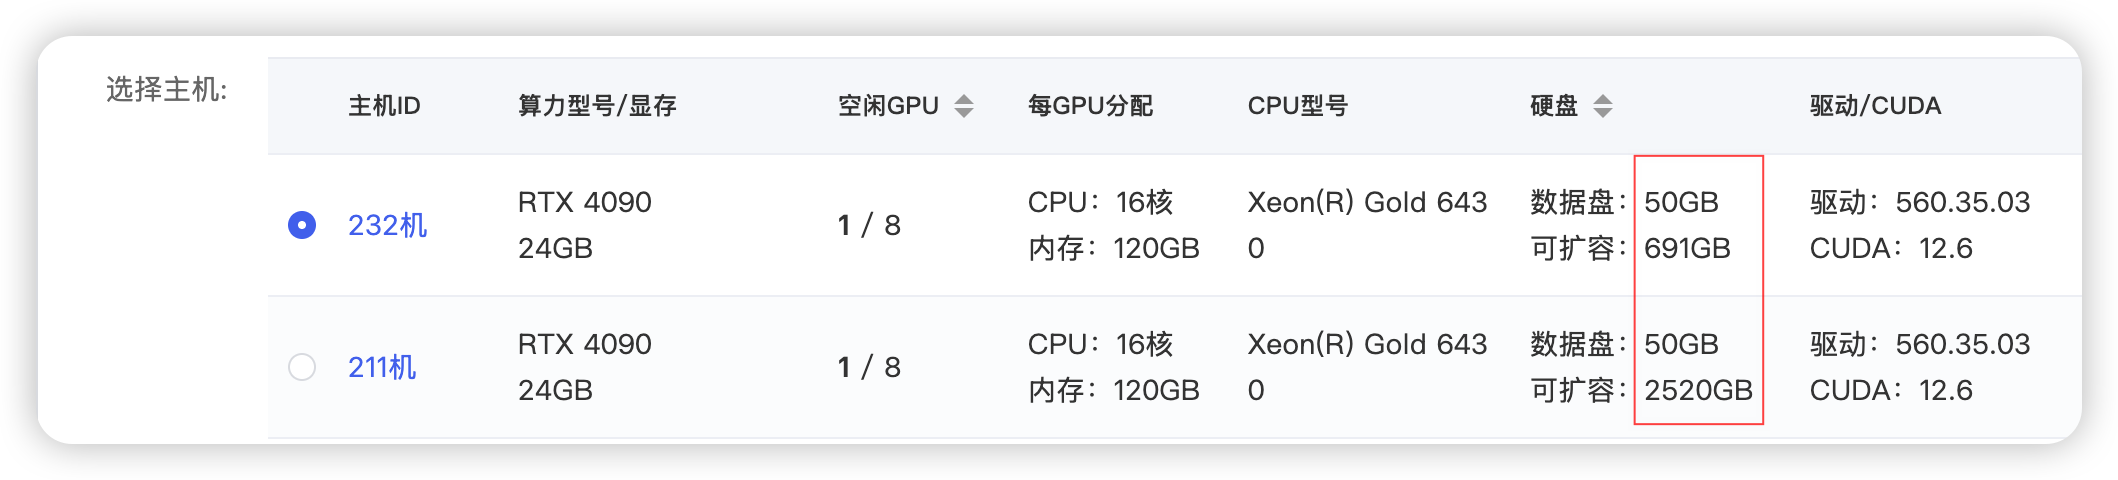Open the 211机 host link
This screenshot has width=2118, height=480.
tap(382, 367)
